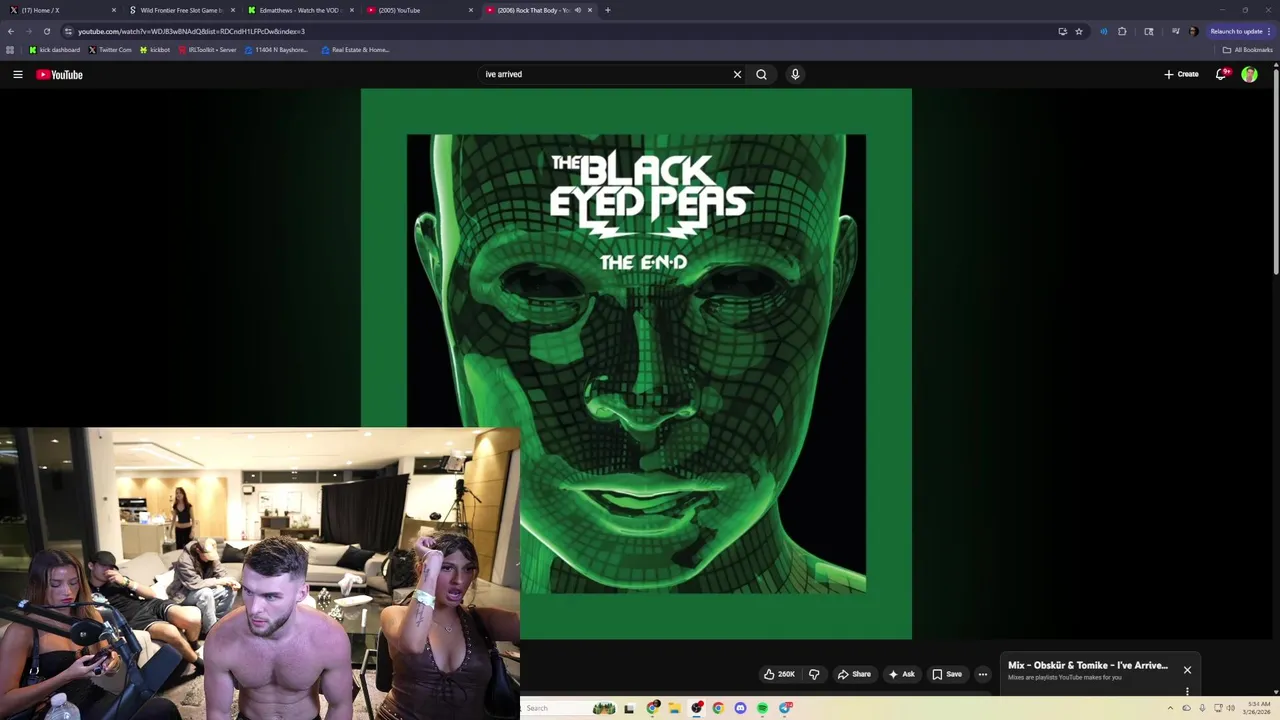This screenshot has height=720, width=1280.
Task: Open Spotify from the taskbar
Action: pyautogui.click(x=762, y=708)
